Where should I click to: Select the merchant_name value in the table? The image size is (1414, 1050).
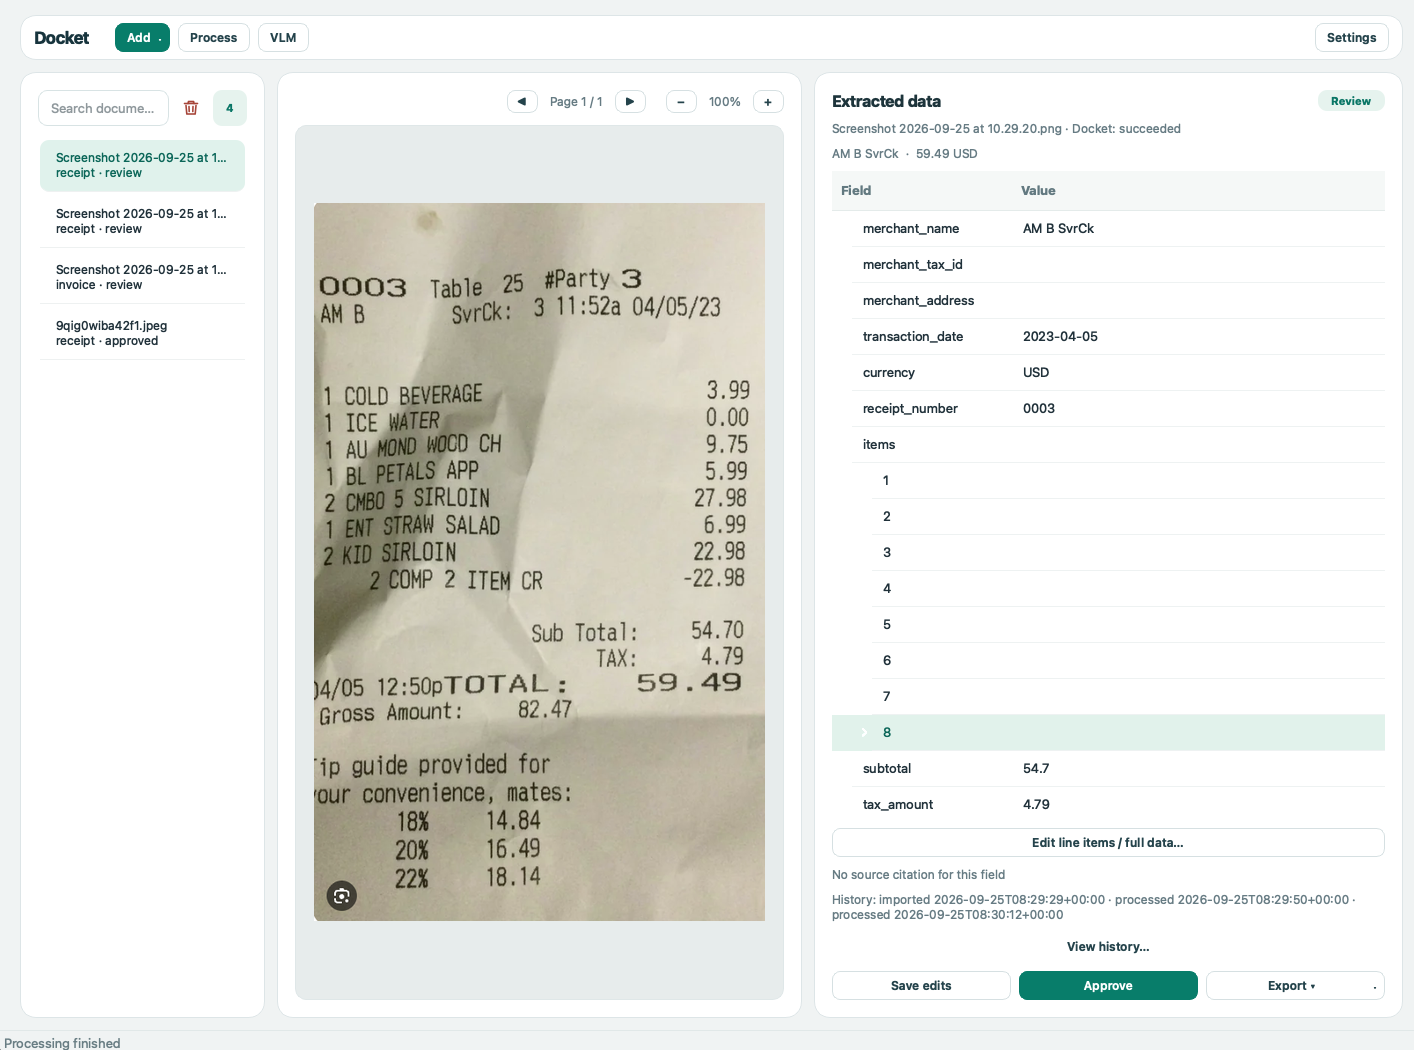pyautogui.click(x=1058, y=229)
